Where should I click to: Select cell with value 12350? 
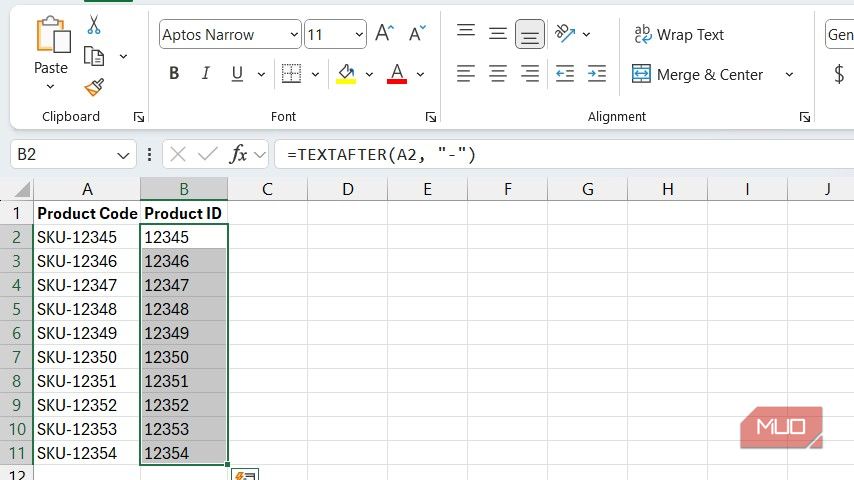click(184, 357)
